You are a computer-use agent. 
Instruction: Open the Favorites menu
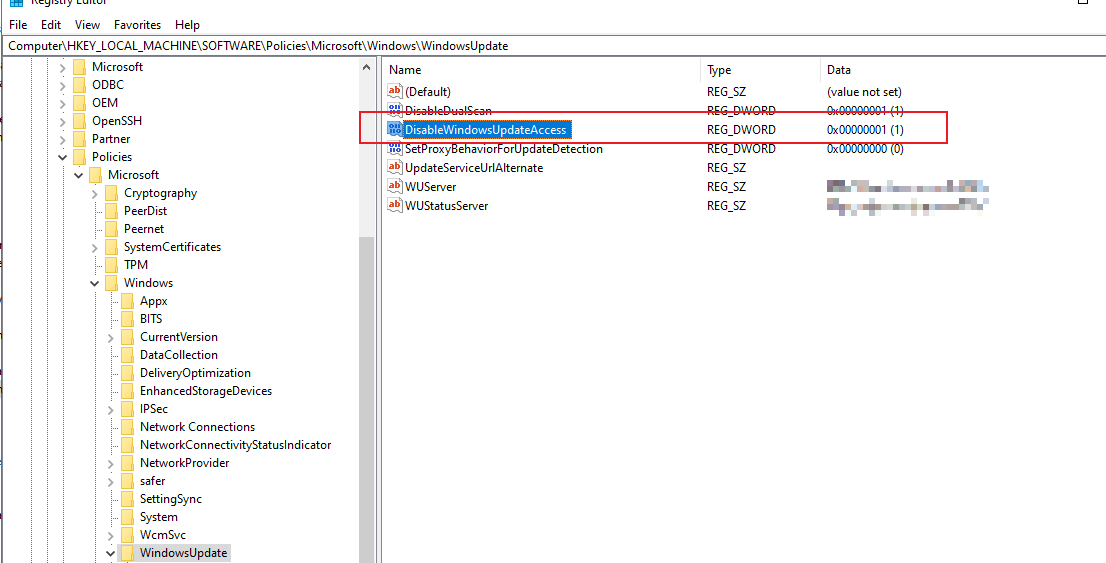pyautogui.click(x=138, y=25)
